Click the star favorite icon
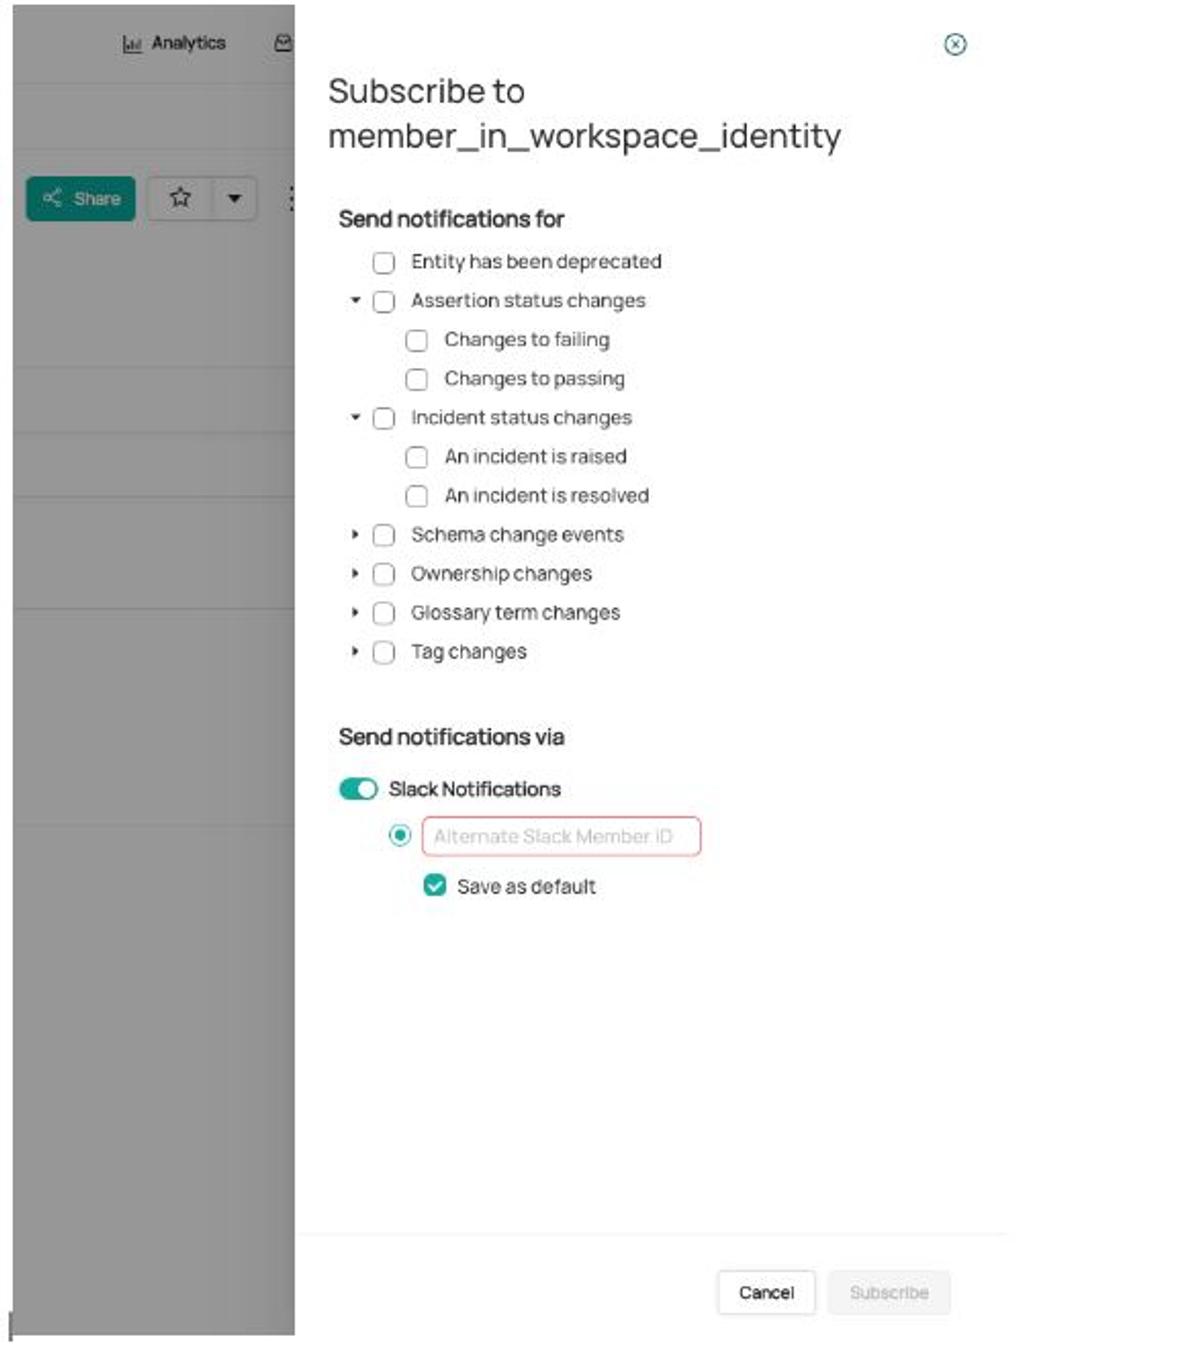The height and width of the screenshot is (1345, 1200). click(x=180, y=197)
